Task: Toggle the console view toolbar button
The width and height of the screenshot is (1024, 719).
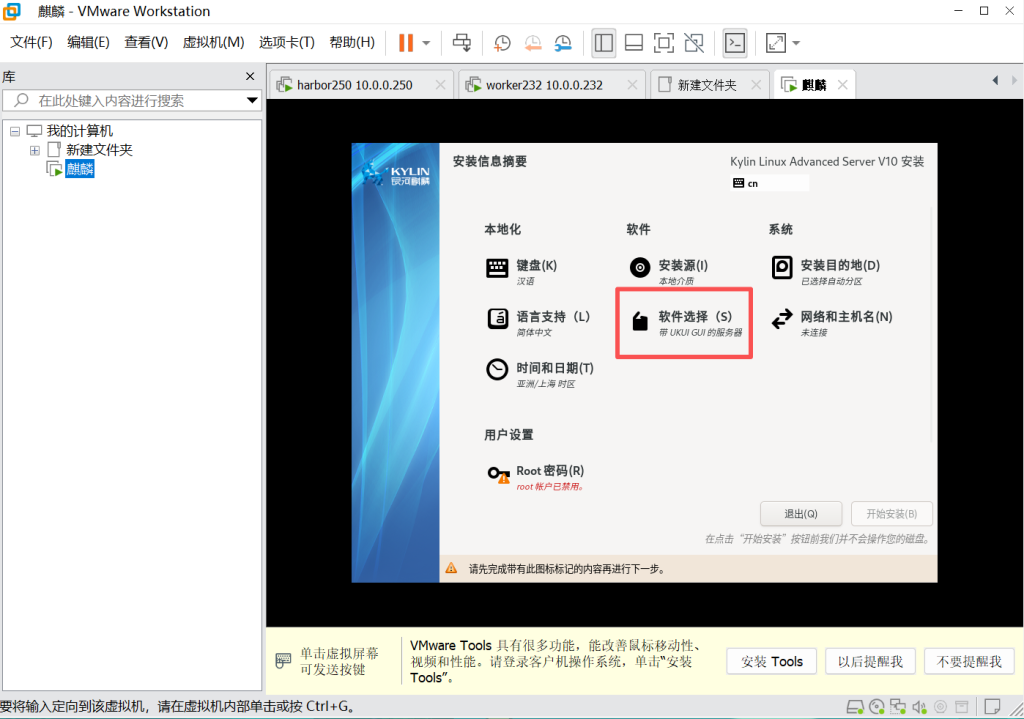Action: point(735,43)
